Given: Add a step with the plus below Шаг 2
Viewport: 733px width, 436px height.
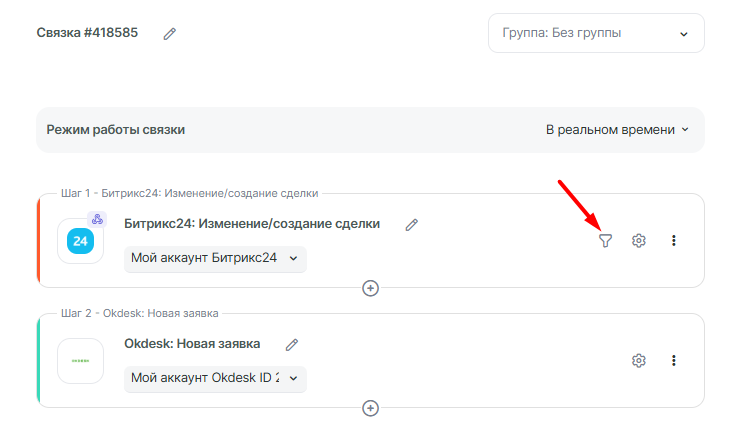Looking at the screenshot, I should (370, 408).
